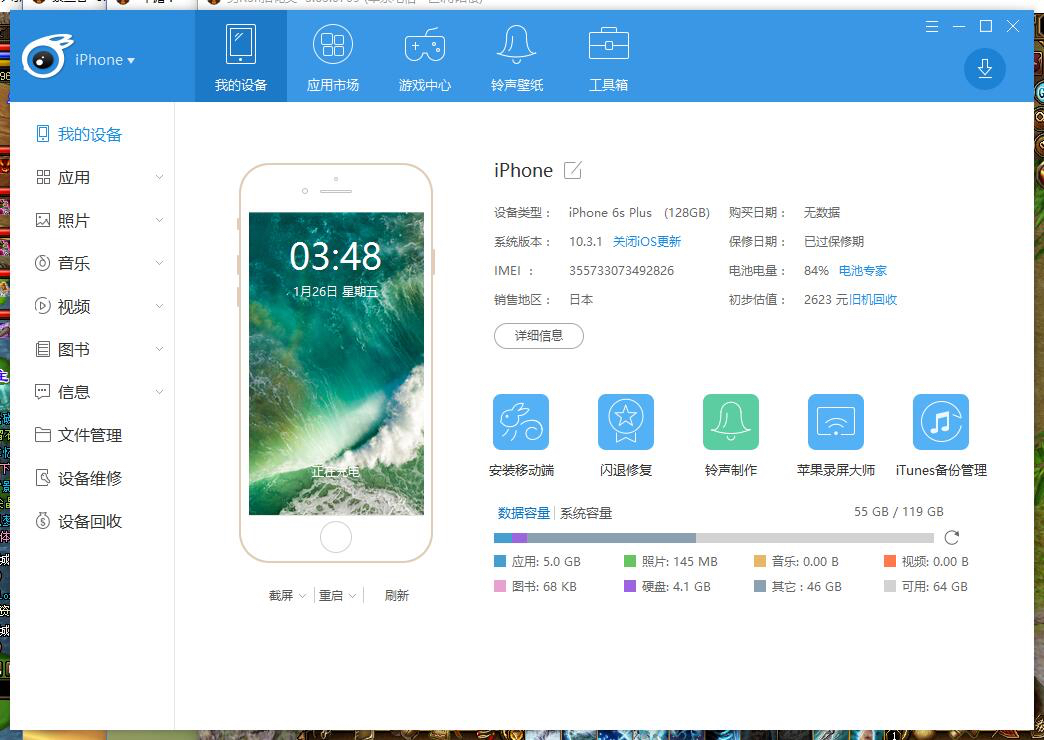Click the 音乐: 0.00 B legend entry
The height and width of the screenshot is (740, 1044).
coord(796,561)
